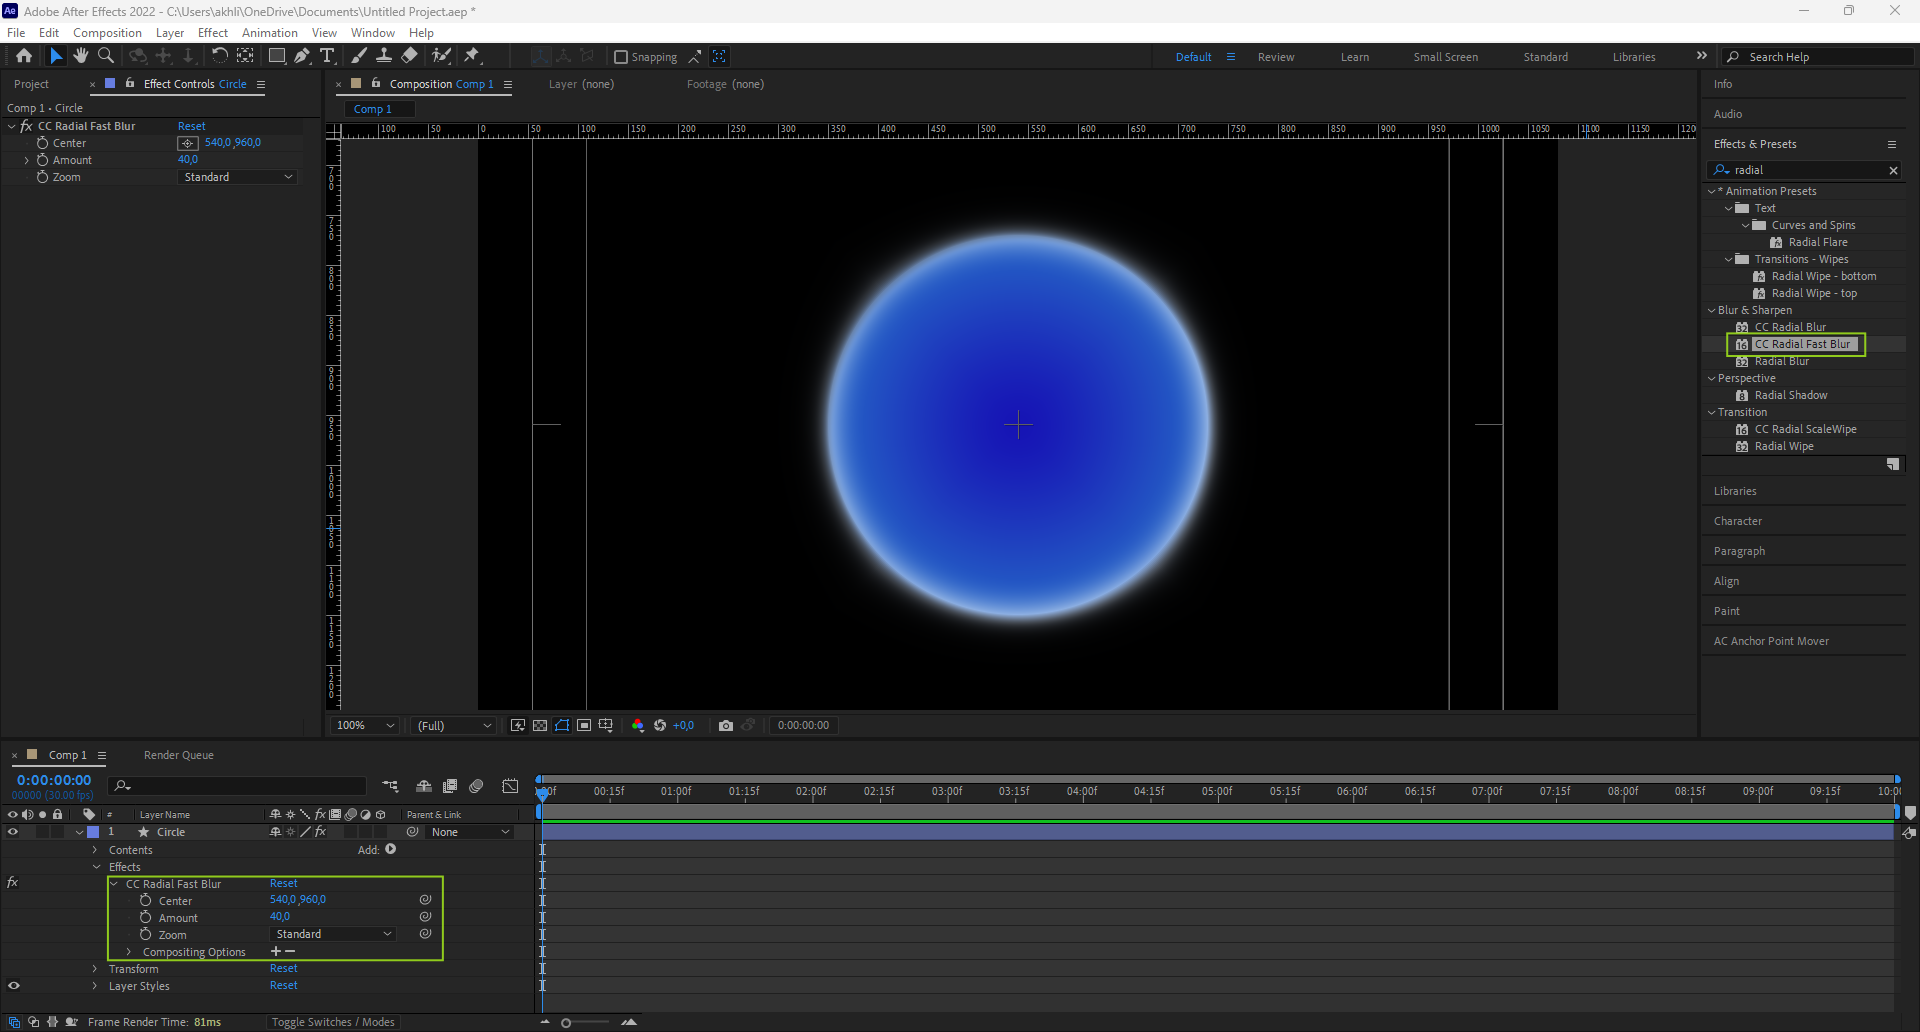This screenshot has width=1920, height=1032.
Task: Select the Rotation tool
Action: [220, 56]
